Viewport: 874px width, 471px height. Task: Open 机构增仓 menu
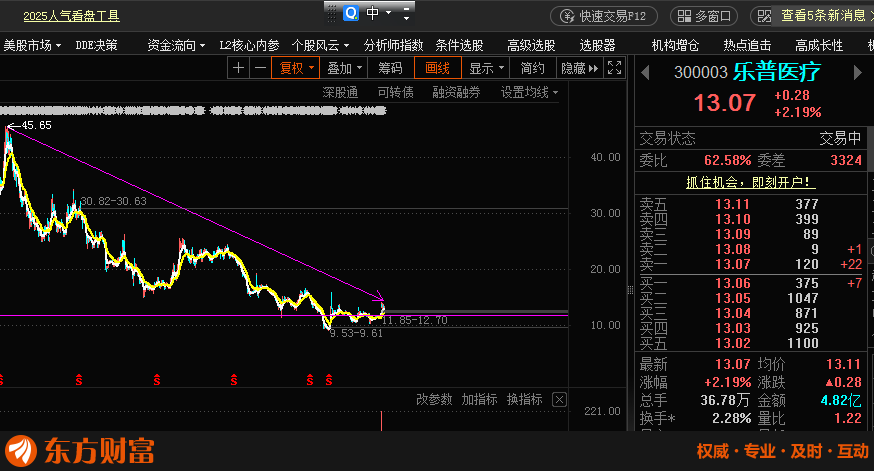[x=675, y=45]
